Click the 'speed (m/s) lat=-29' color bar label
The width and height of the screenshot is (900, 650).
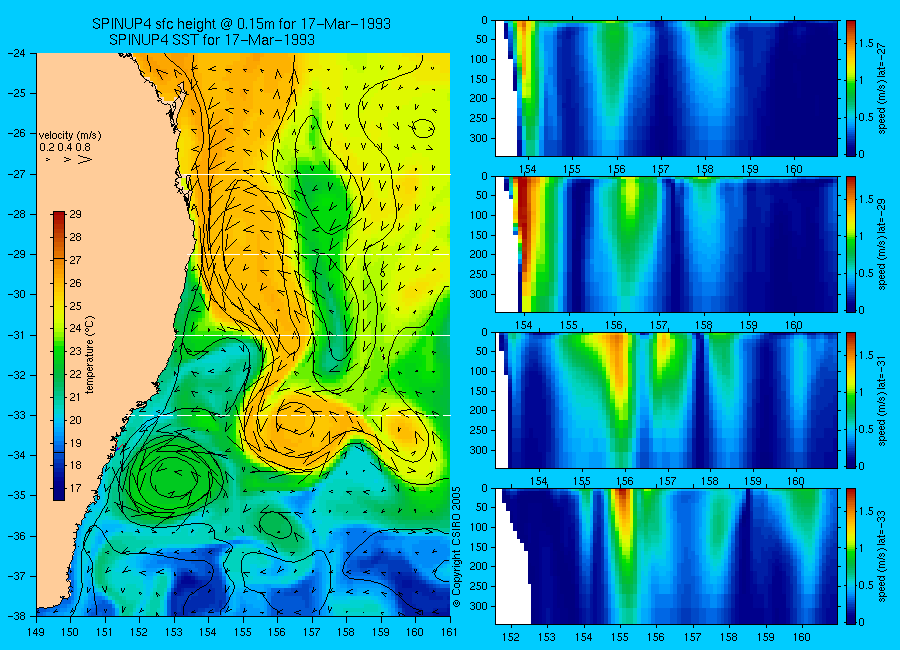pos(883,244)
